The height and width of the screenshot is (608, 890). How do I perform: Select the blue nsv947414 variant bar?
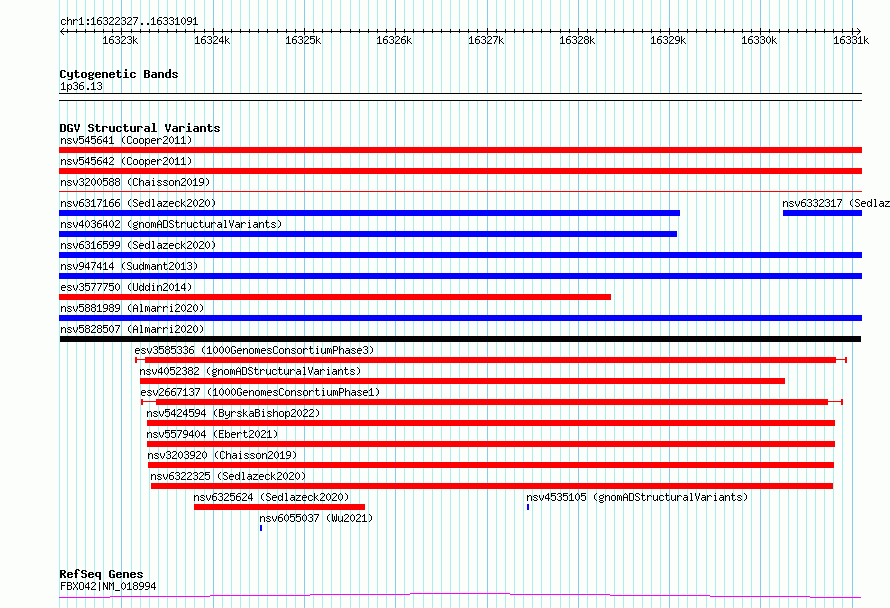click(460, 276)
